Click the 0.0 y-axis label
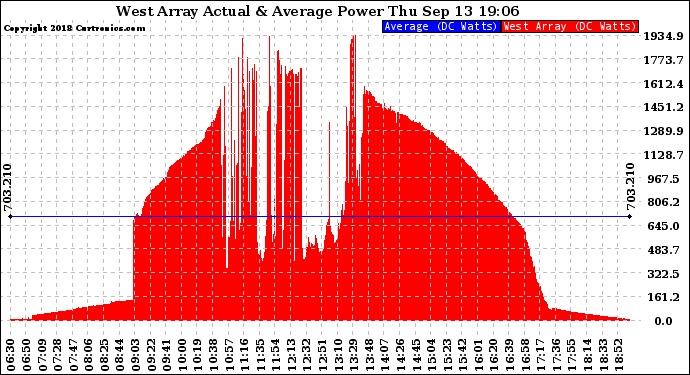This screenshot has height=375, width=690. click(664, 321)
